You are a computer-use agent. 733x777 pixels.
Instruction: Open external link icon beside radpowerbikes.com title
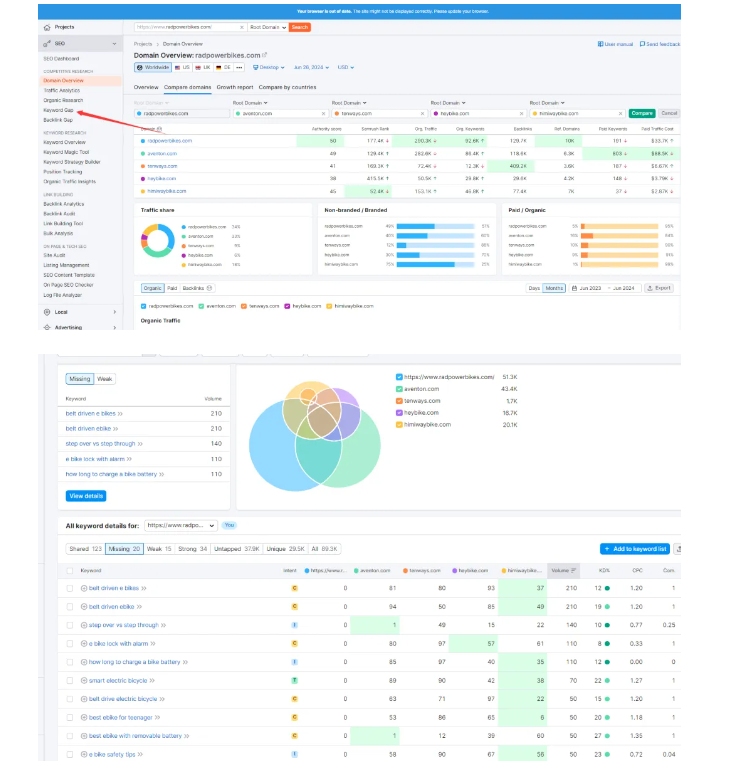coord(265,55)
